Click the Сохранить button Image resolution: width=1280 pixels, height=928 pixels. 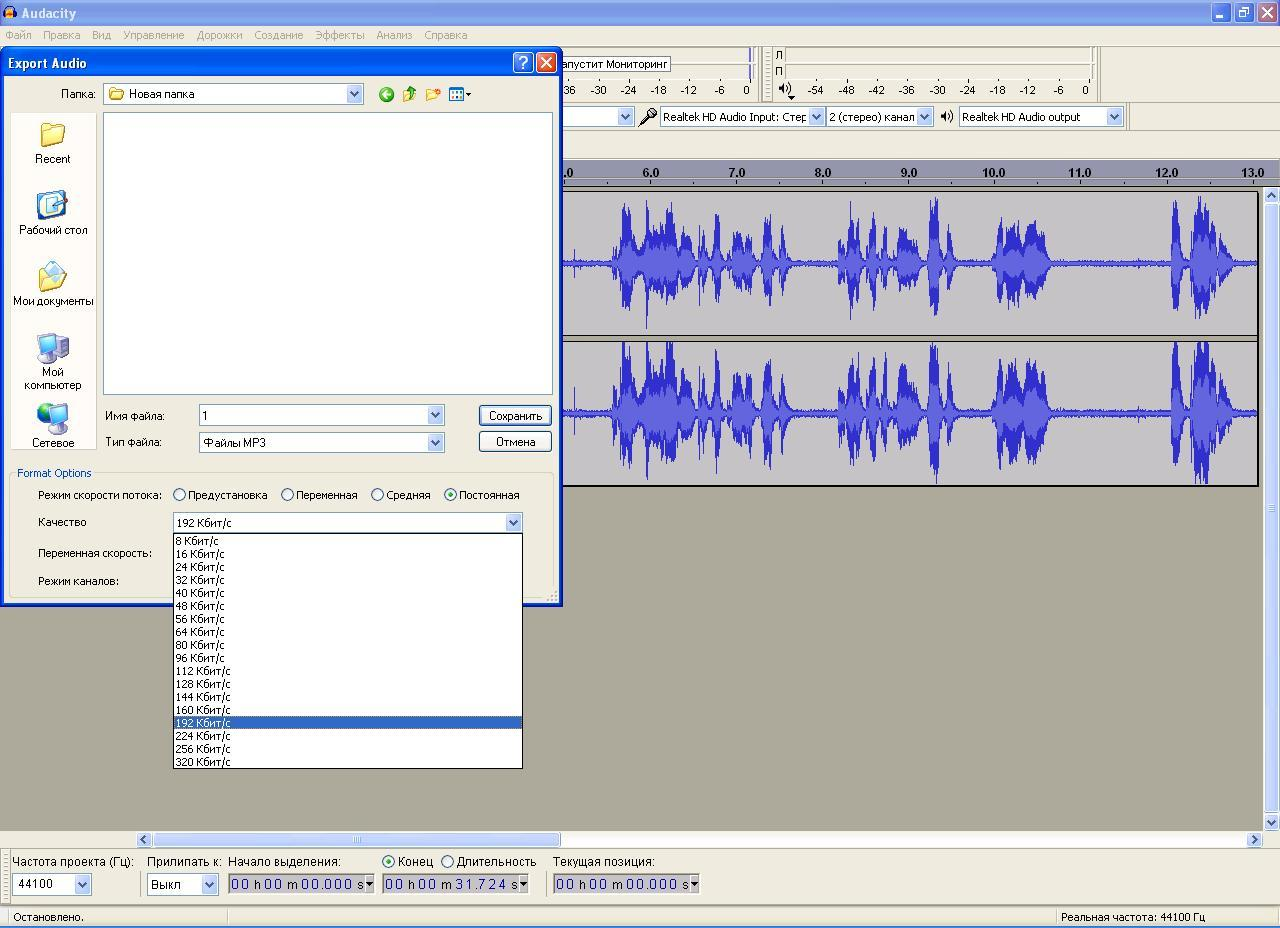tap(515, 415)
